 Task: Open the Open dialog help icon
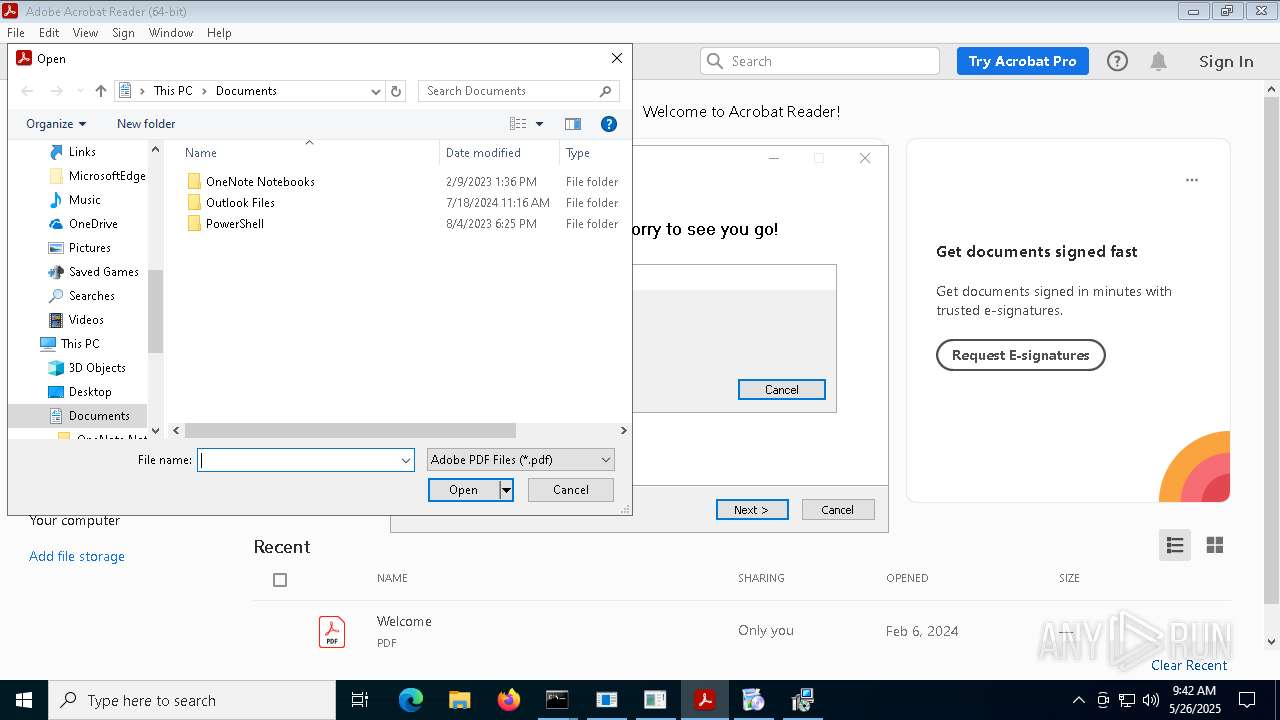click(x=608, y=124)
